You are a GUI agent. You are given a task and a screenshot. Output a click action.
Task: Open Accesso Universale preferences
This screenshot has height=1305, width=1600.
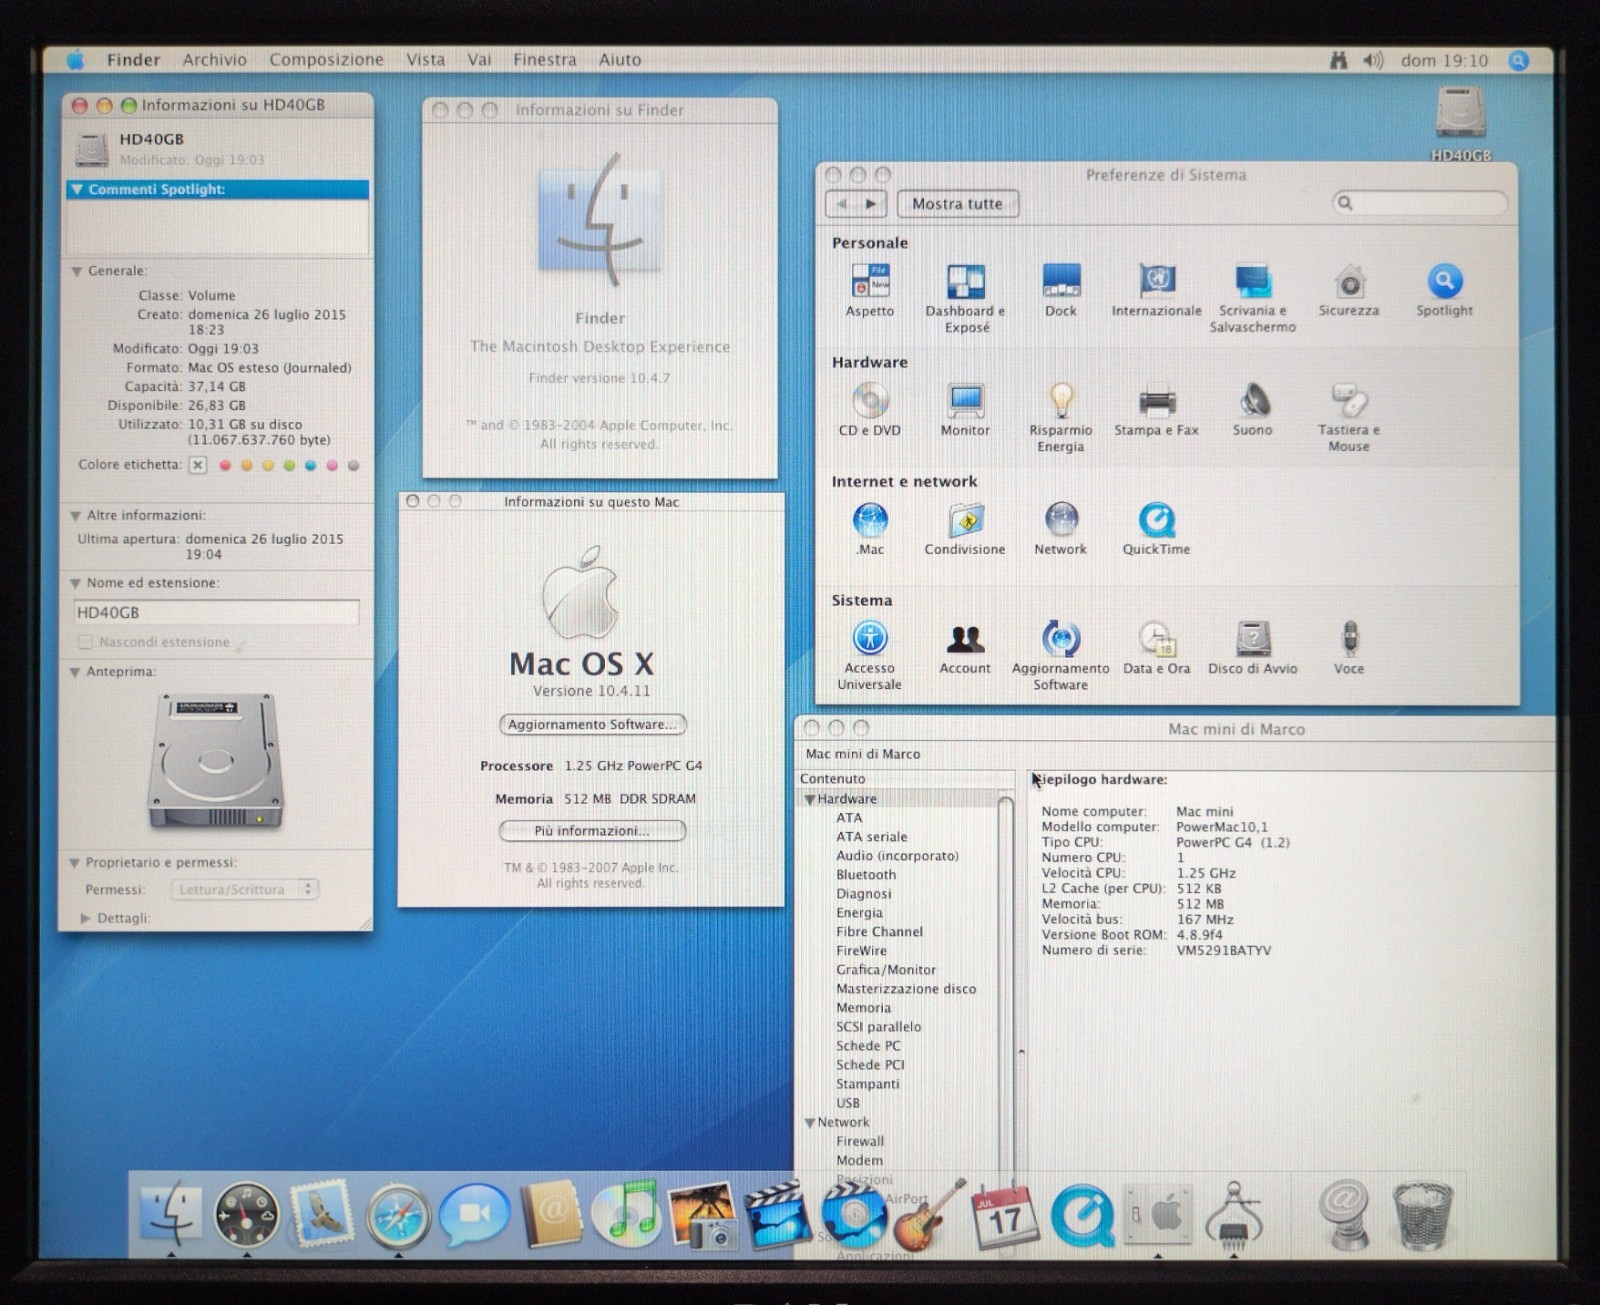coord(870,655)
